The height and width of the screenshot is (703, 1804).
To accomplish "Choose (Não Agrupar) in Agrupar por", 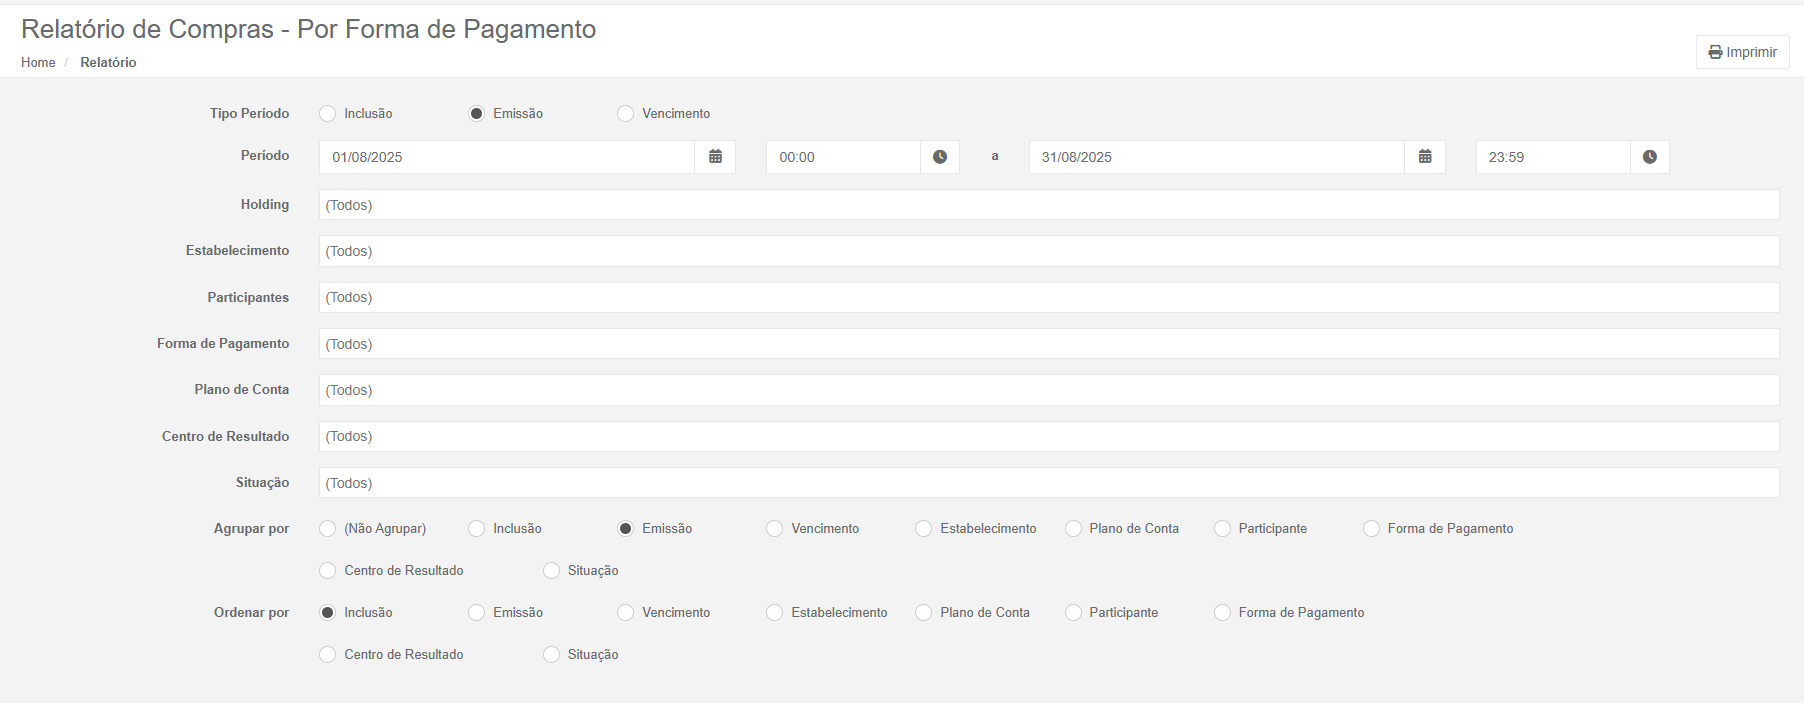I will click(x=328, y=529).
